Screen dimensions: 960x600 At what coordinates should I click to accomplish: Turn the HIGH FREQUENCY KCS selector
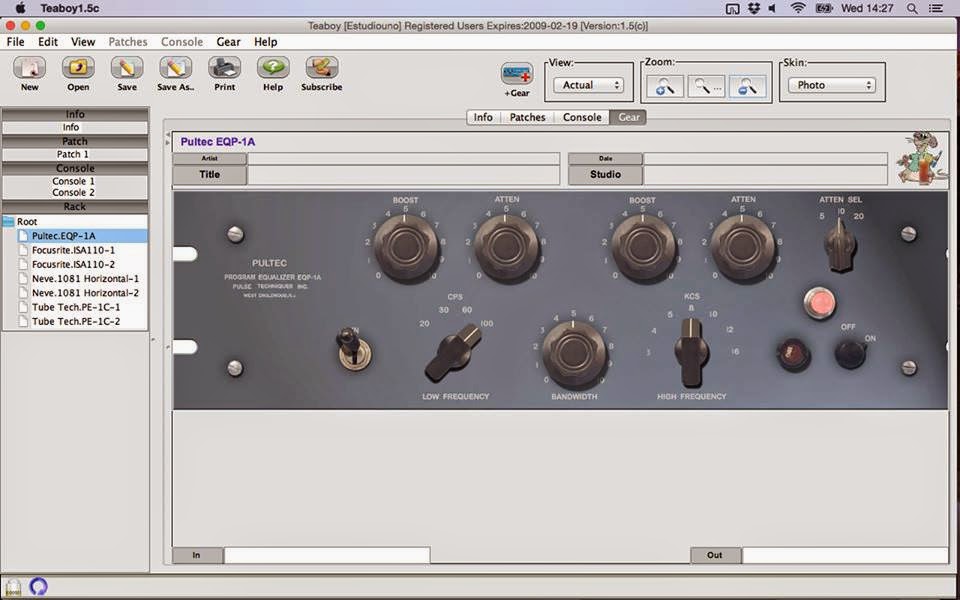692,352
